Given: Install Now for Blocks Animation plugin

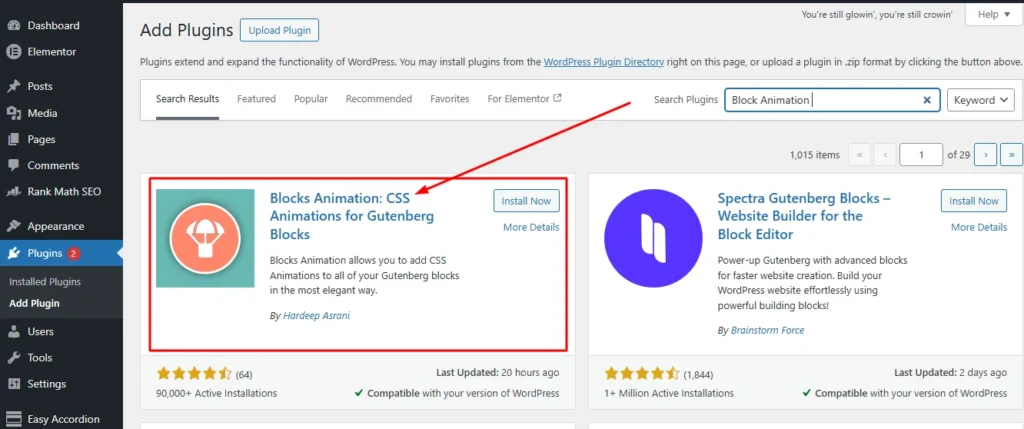Looking at the screenshot, I should coord(526,201).
